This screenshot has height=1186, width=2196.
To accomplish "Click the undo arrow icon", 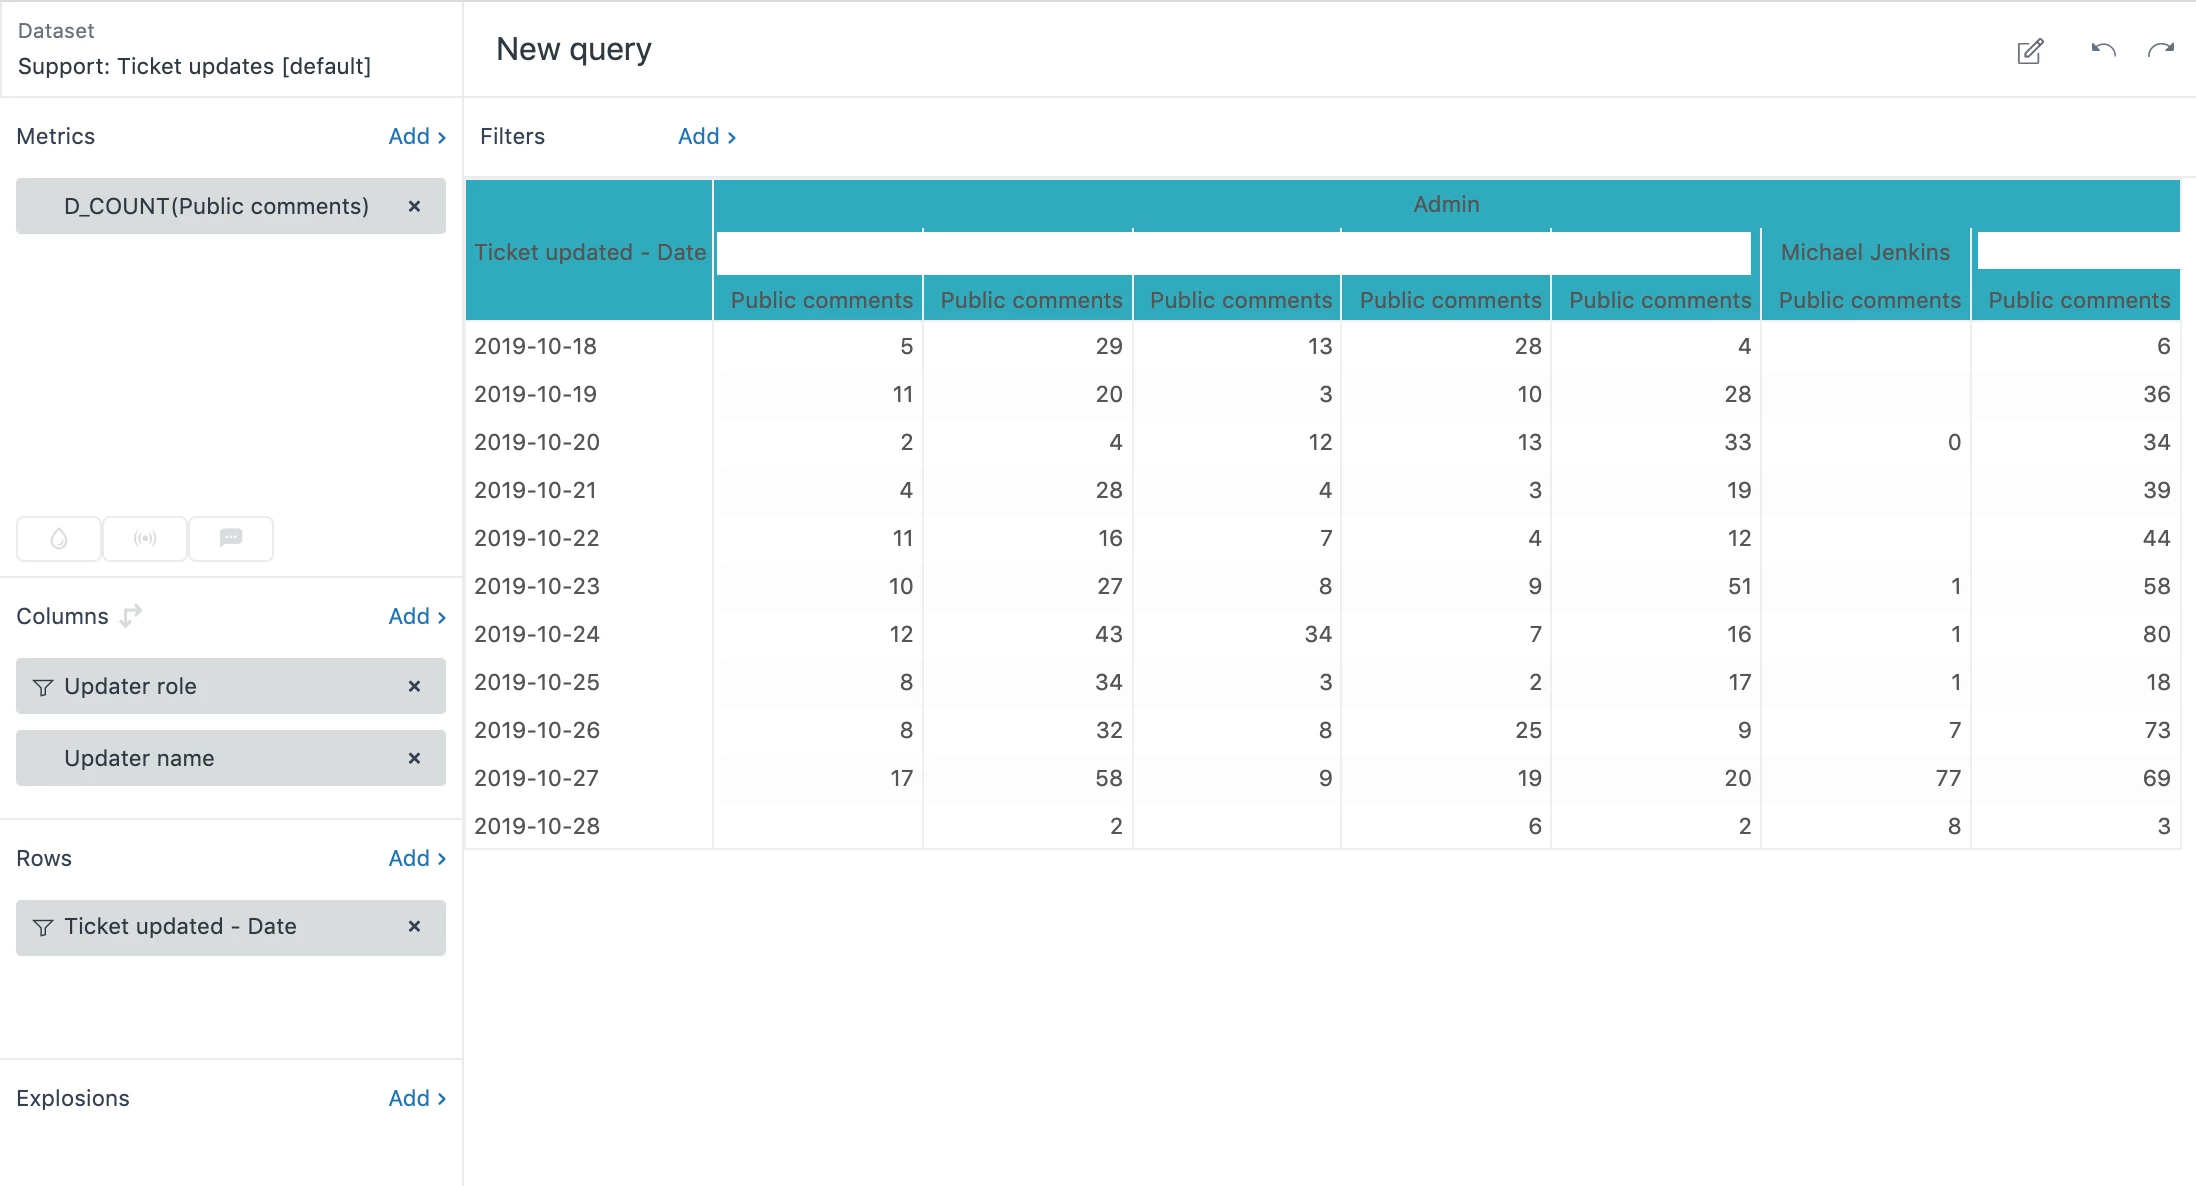I will pos(2103,50).
